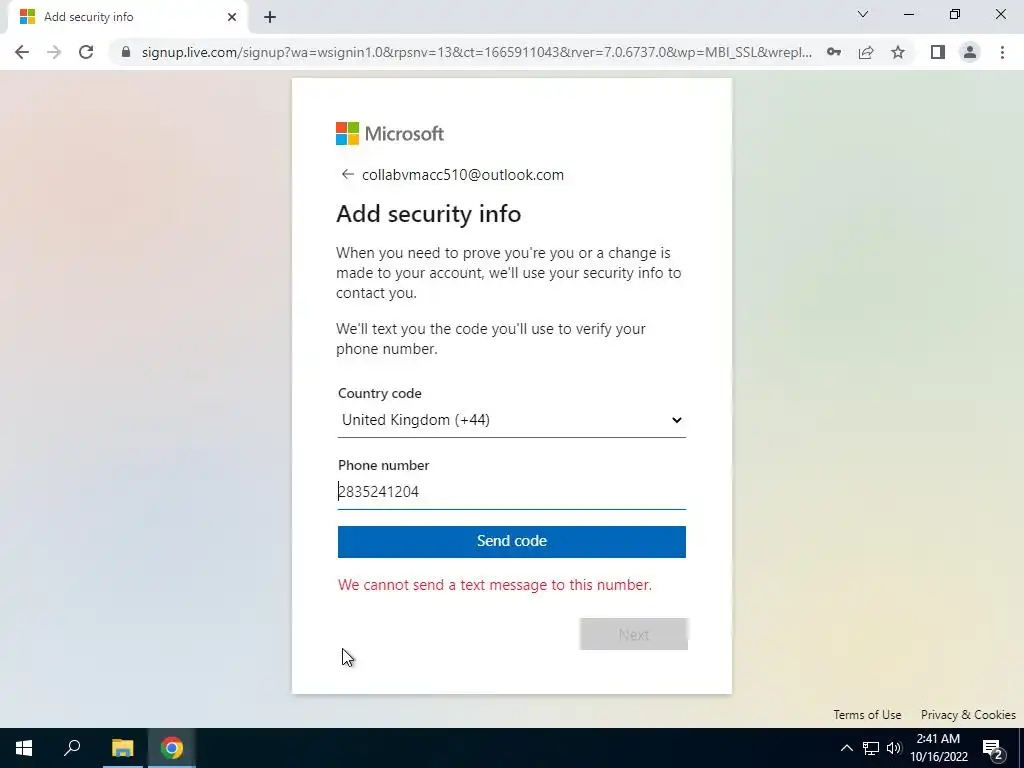Screen dimensions: 1024x768
Task: Open the Chrome three-dot menu
Action: click(1002, 52)
